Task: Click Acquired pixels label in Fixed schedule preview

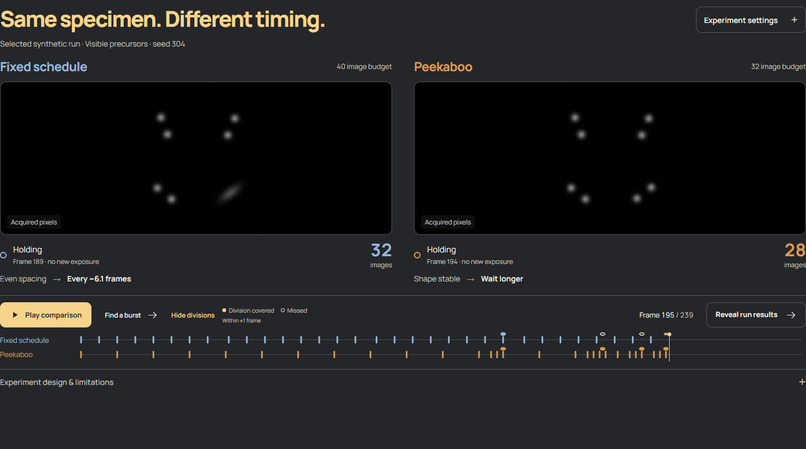Action: click(x=34, y=222)
